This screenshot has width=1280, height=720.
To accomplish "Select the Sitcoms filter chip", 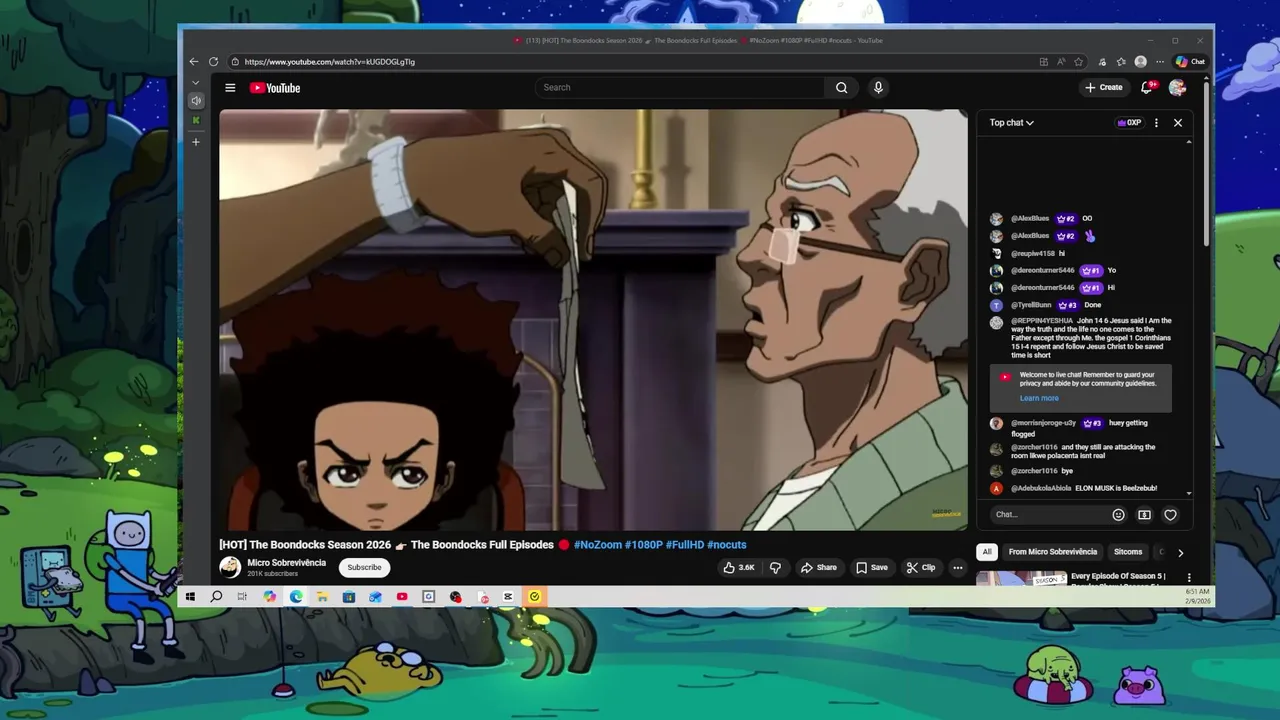I will (1128, 552).
